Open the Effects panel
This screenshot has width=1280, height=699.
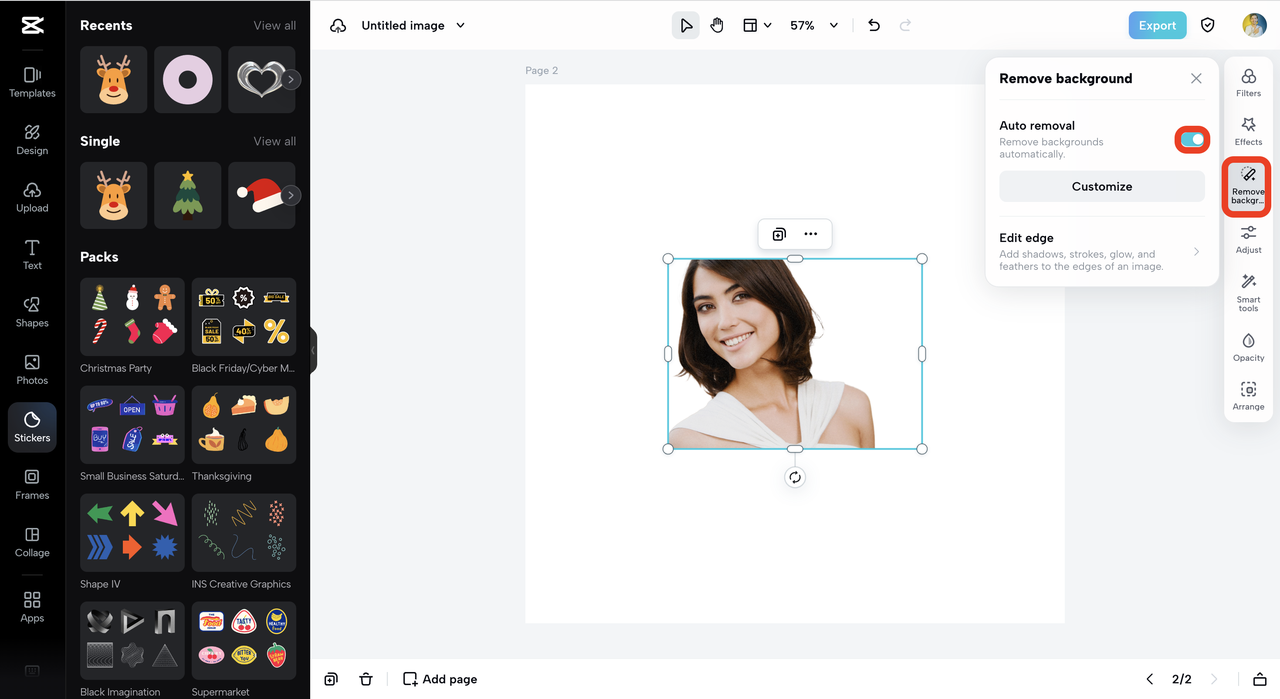(x=1248, y=131)
